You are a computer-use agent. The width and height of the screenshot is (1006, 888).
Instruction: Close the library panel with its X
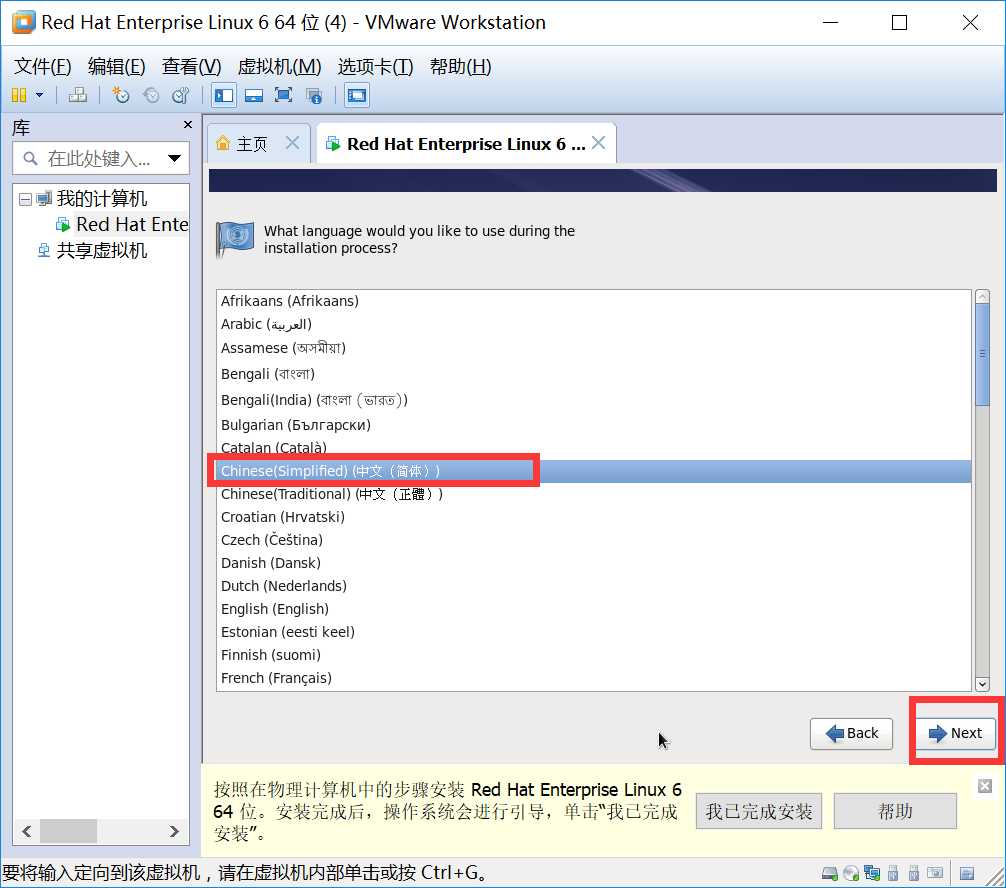tap(187, 124)
